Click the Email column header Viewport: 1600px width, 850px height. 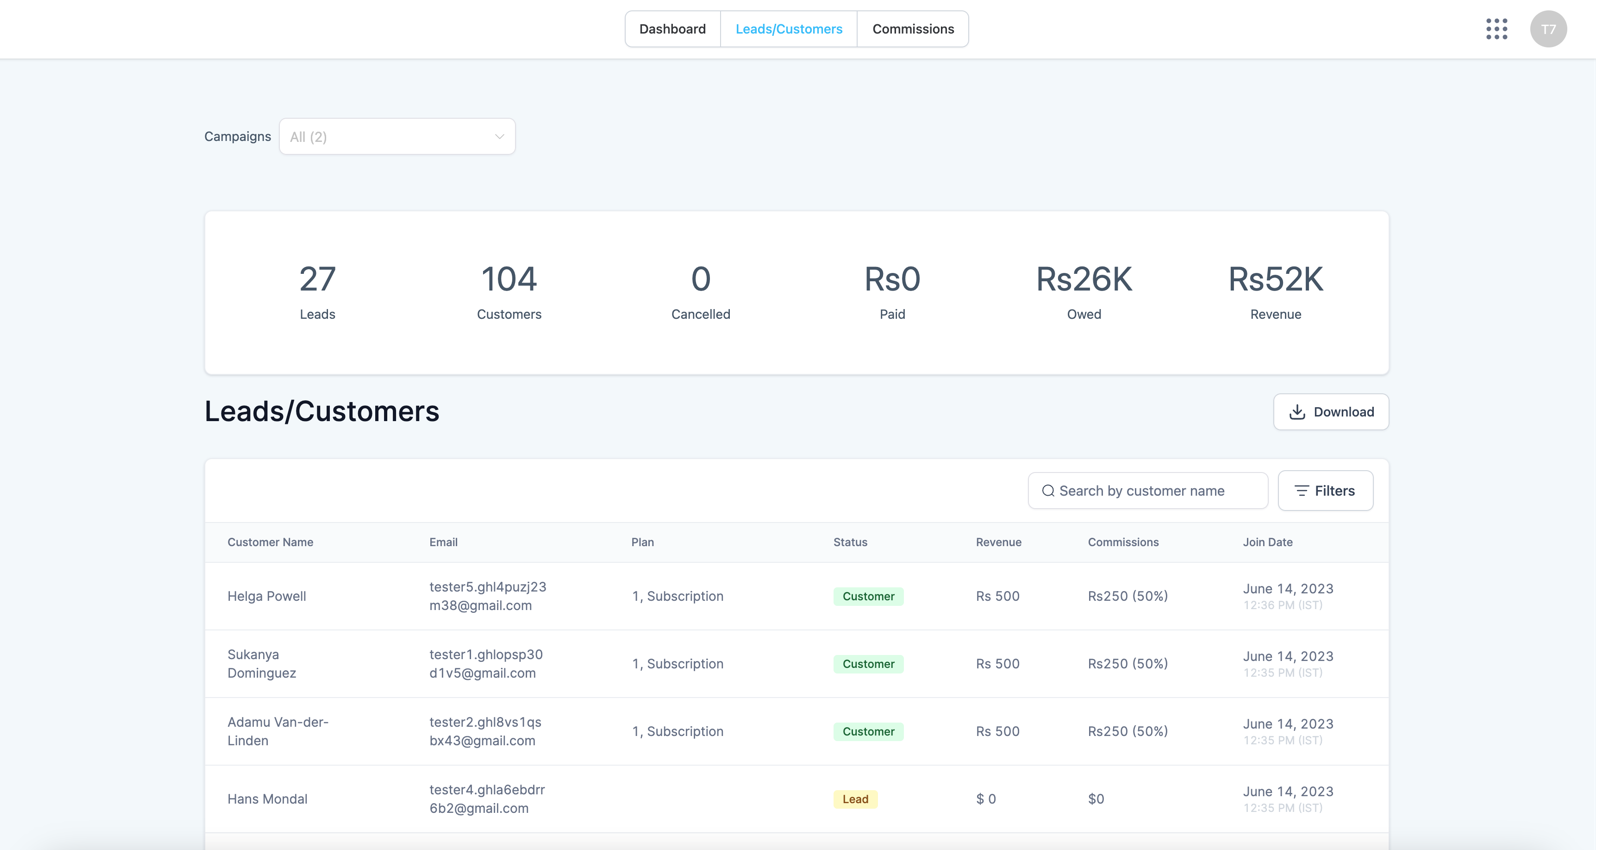443,542
